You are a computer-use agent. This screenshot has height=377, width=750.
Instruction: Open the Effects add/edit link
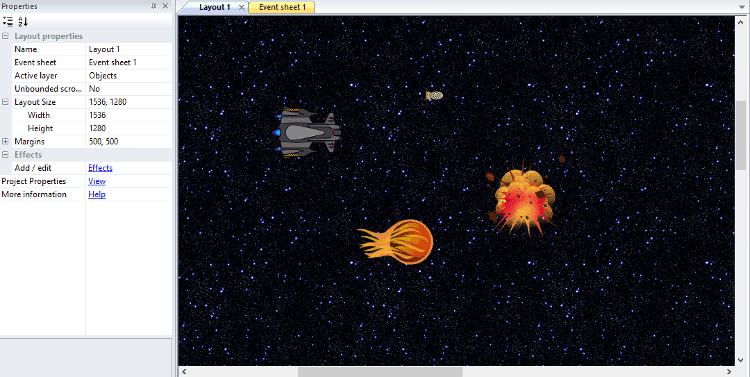[100, 168]
